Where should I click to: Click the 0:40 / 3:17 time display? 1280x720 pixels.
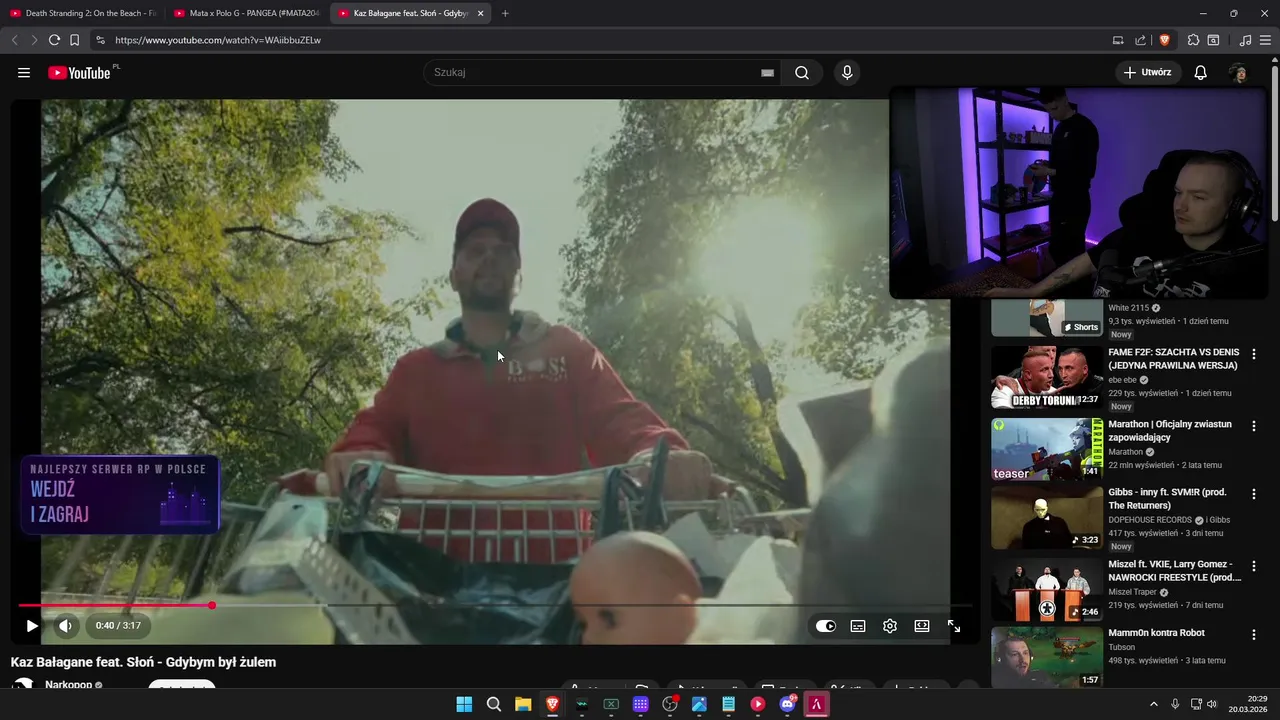(118, 626)
